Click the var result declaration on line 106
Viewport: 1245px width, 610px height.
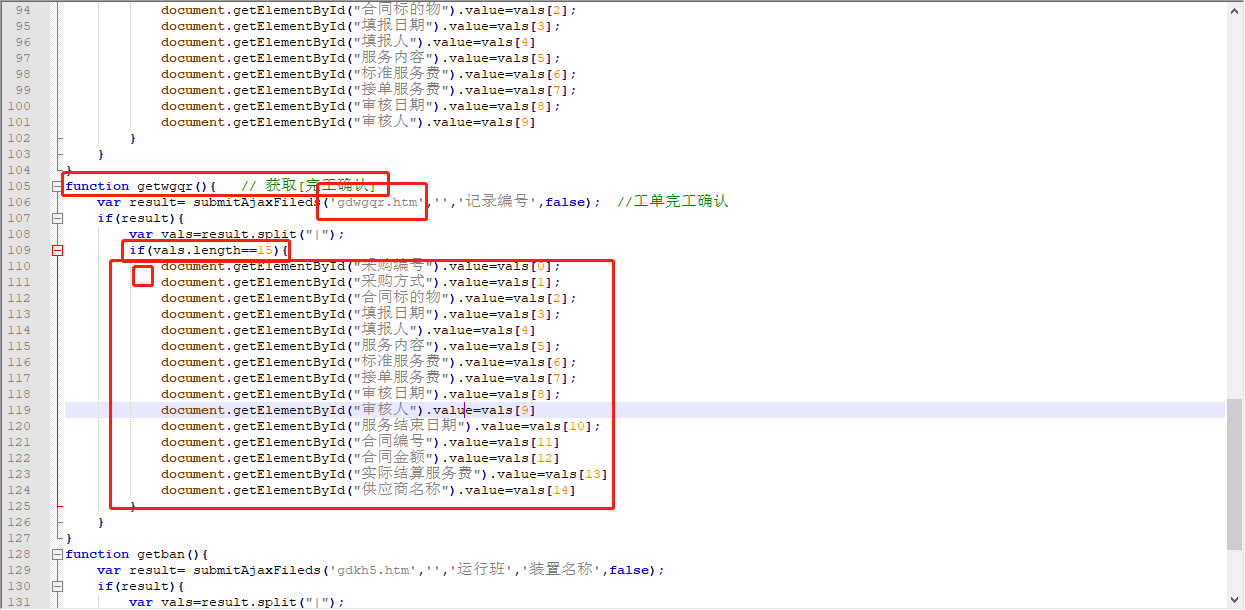tap(138, 202)
